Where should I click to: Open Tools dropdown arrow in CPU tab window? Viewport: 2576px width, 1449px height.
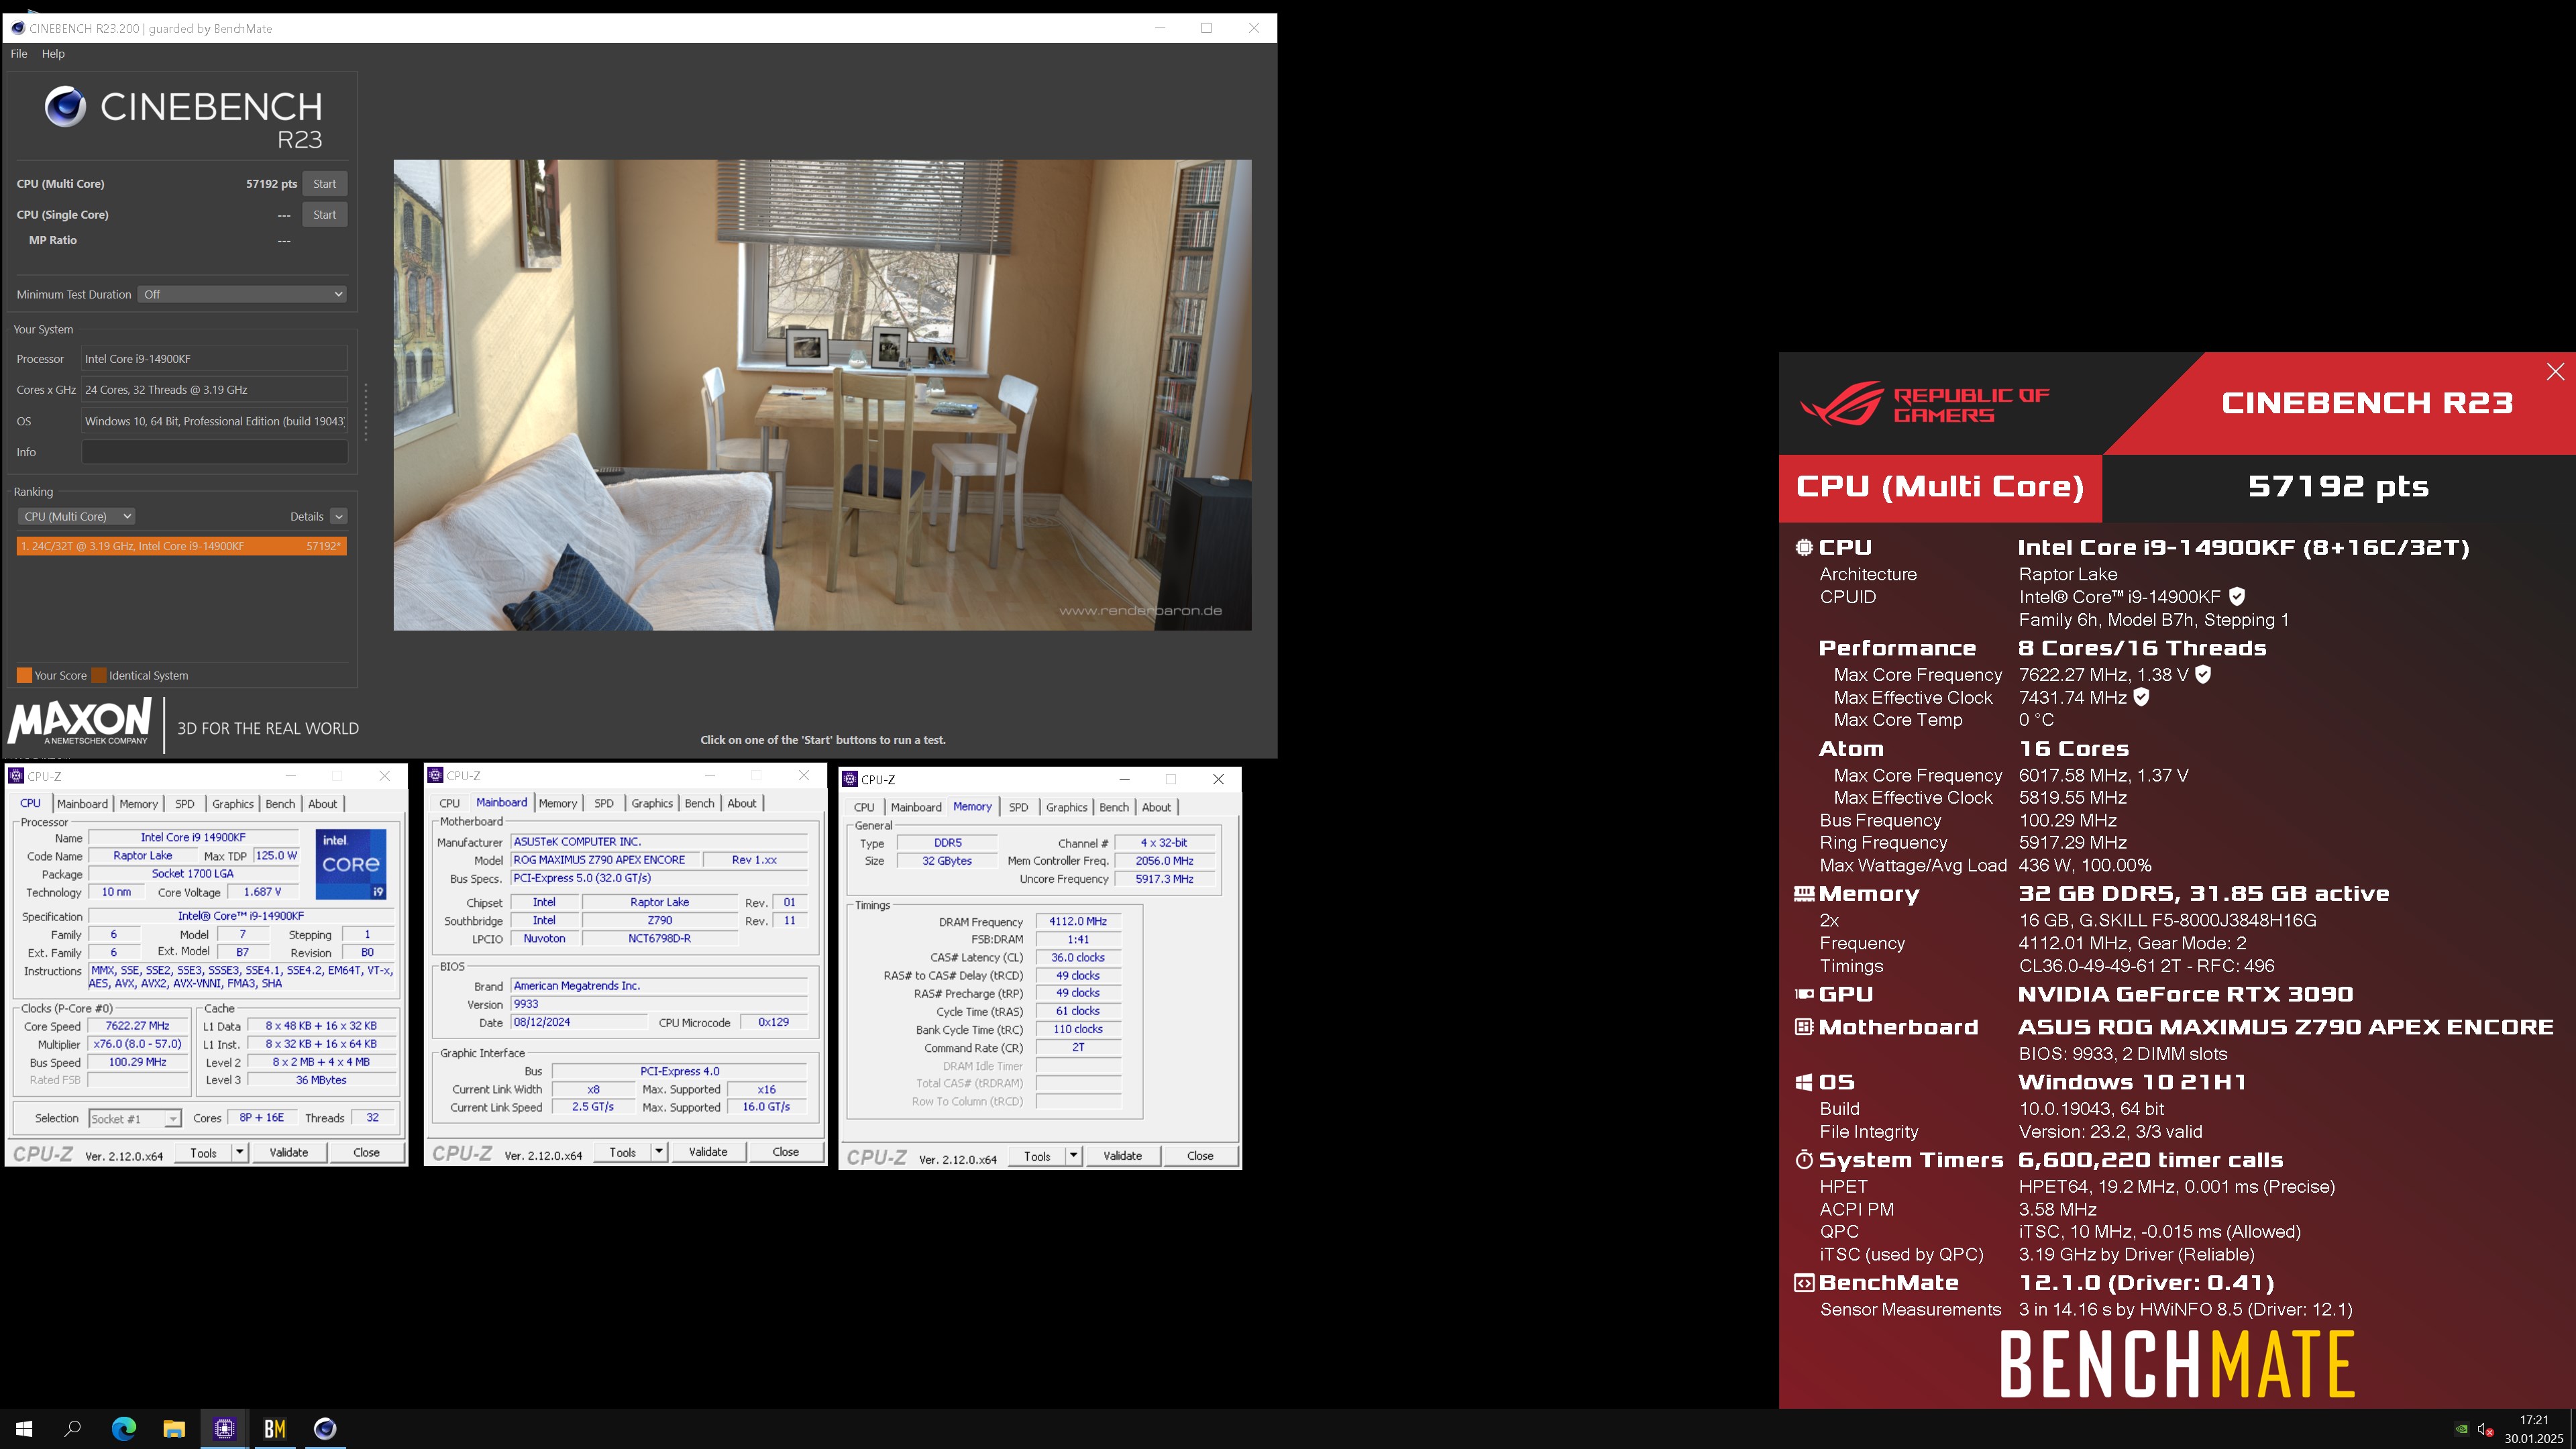tap(240, 1152)
